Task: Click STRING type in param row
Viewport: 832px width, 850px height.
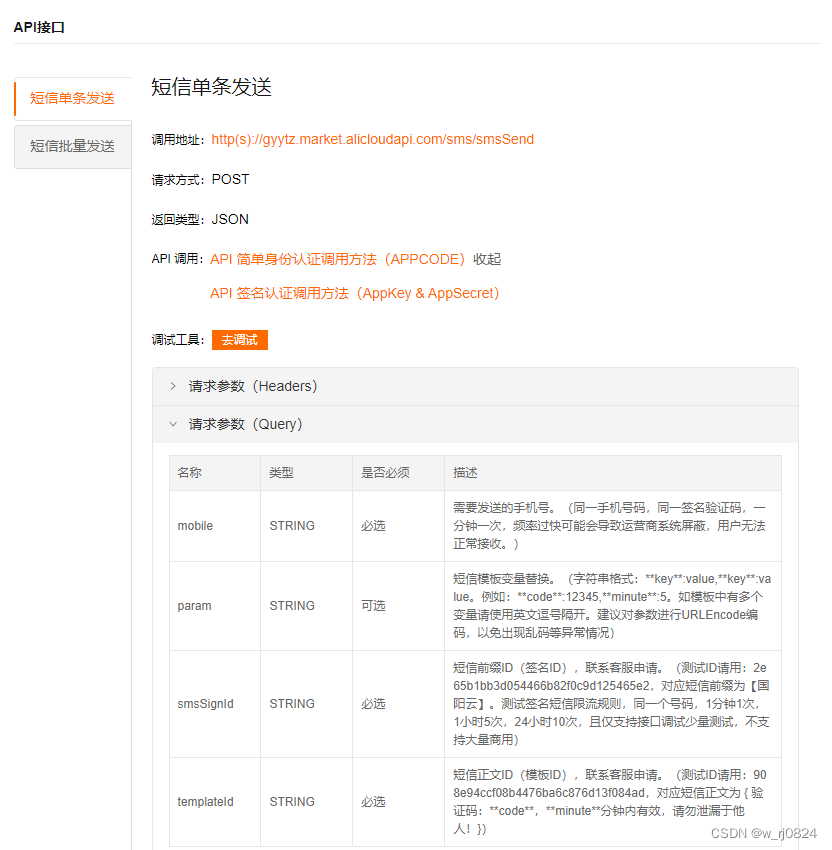Action: coord(292,606)
